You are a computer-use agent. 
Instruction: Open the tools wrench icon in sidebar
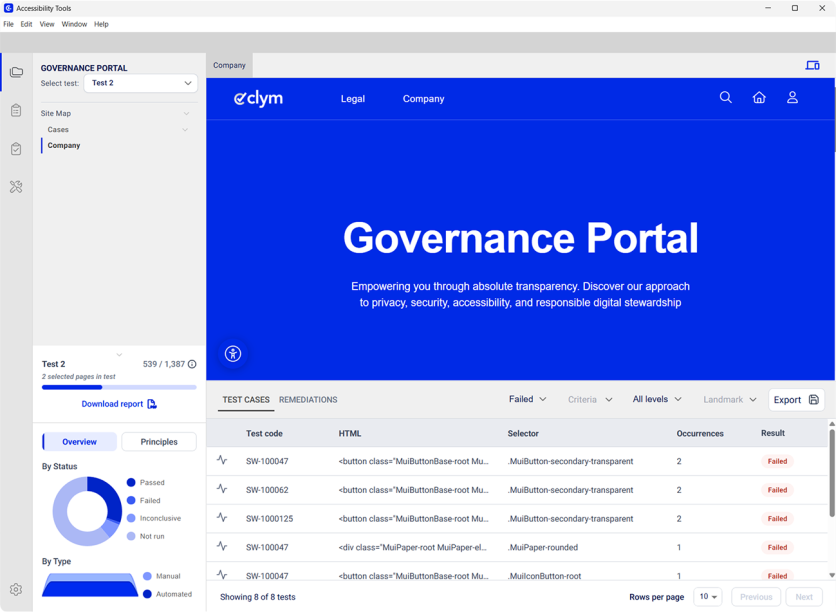(16, 187)
